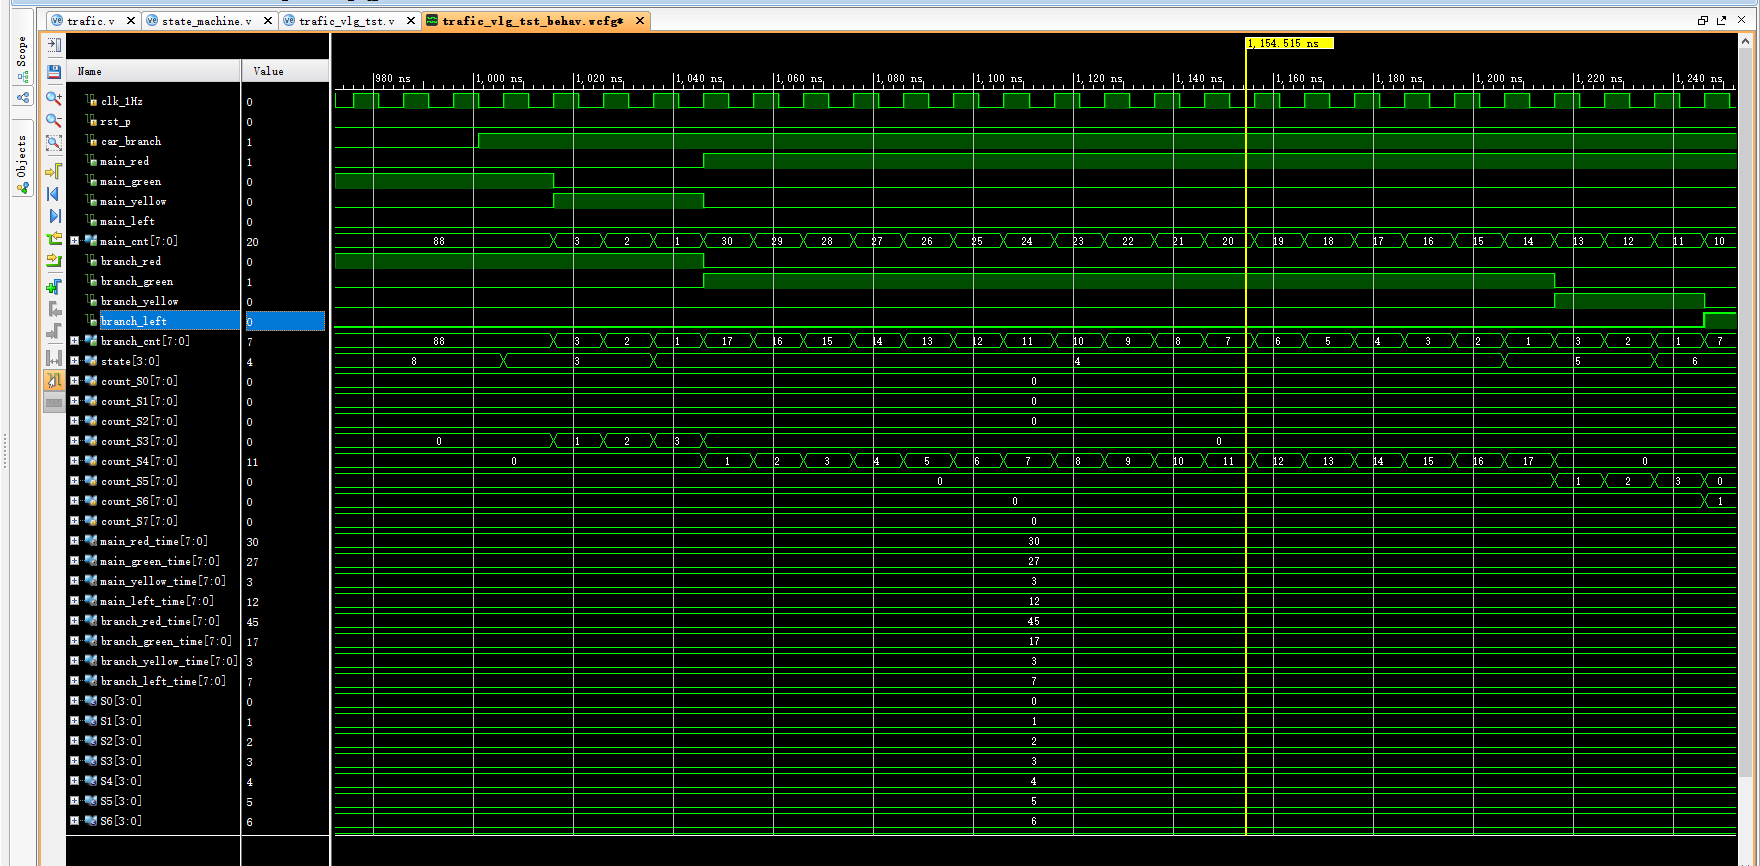Viewport: 1760px width, 866px height.
Task: Close the state_machine.v tab
Action: pyautogui.click(x=268, y=21)
